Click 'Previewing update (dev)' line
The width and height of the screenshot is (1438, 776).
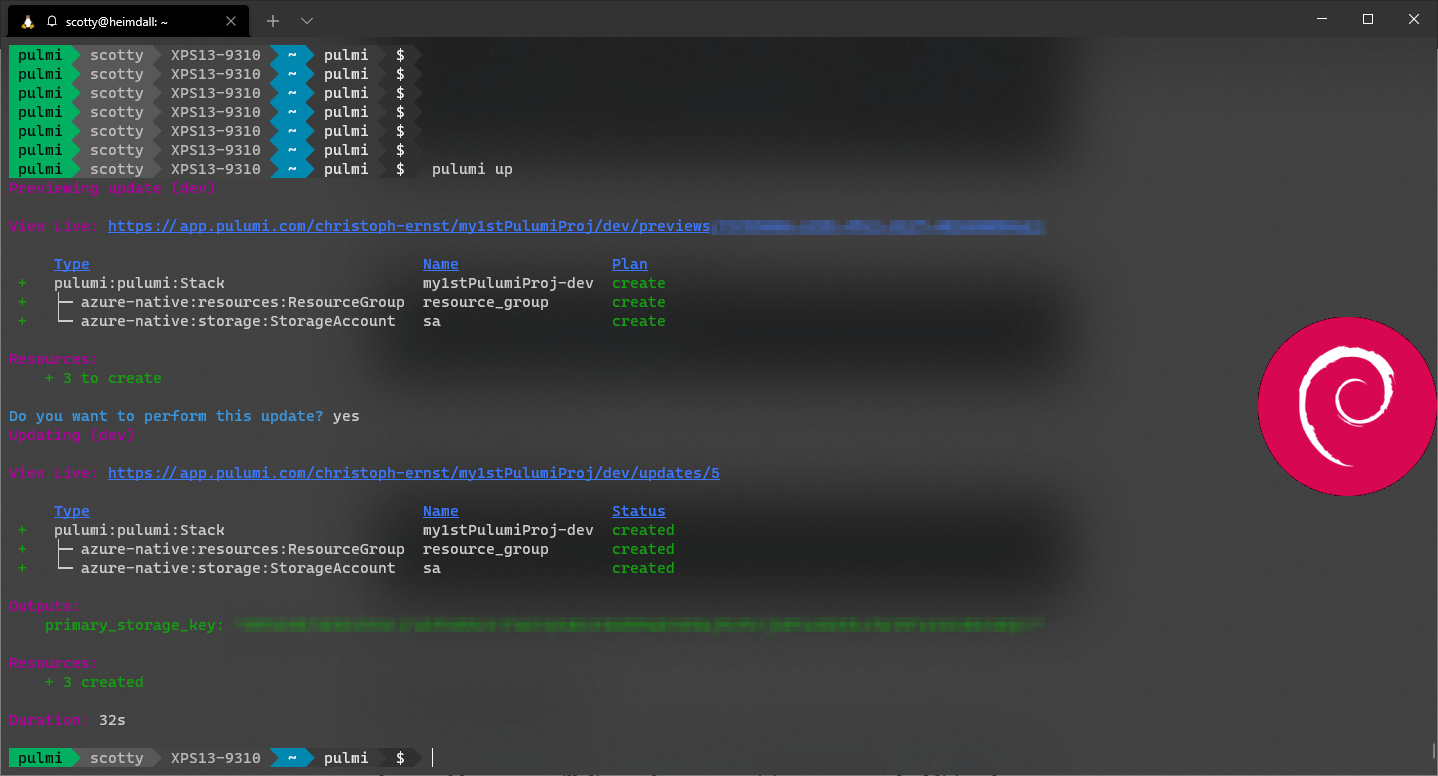[x=112, y=188]
